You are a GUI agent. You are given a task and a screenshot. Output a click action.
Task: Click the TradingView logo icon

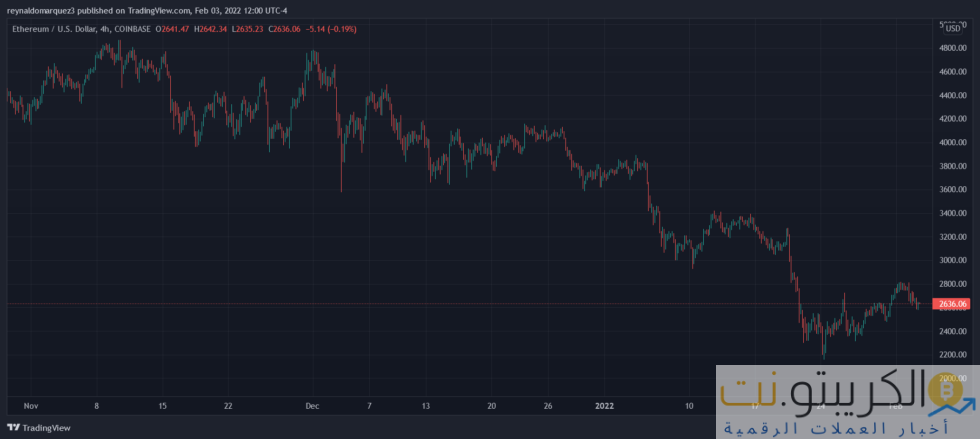tap(12, 427)
